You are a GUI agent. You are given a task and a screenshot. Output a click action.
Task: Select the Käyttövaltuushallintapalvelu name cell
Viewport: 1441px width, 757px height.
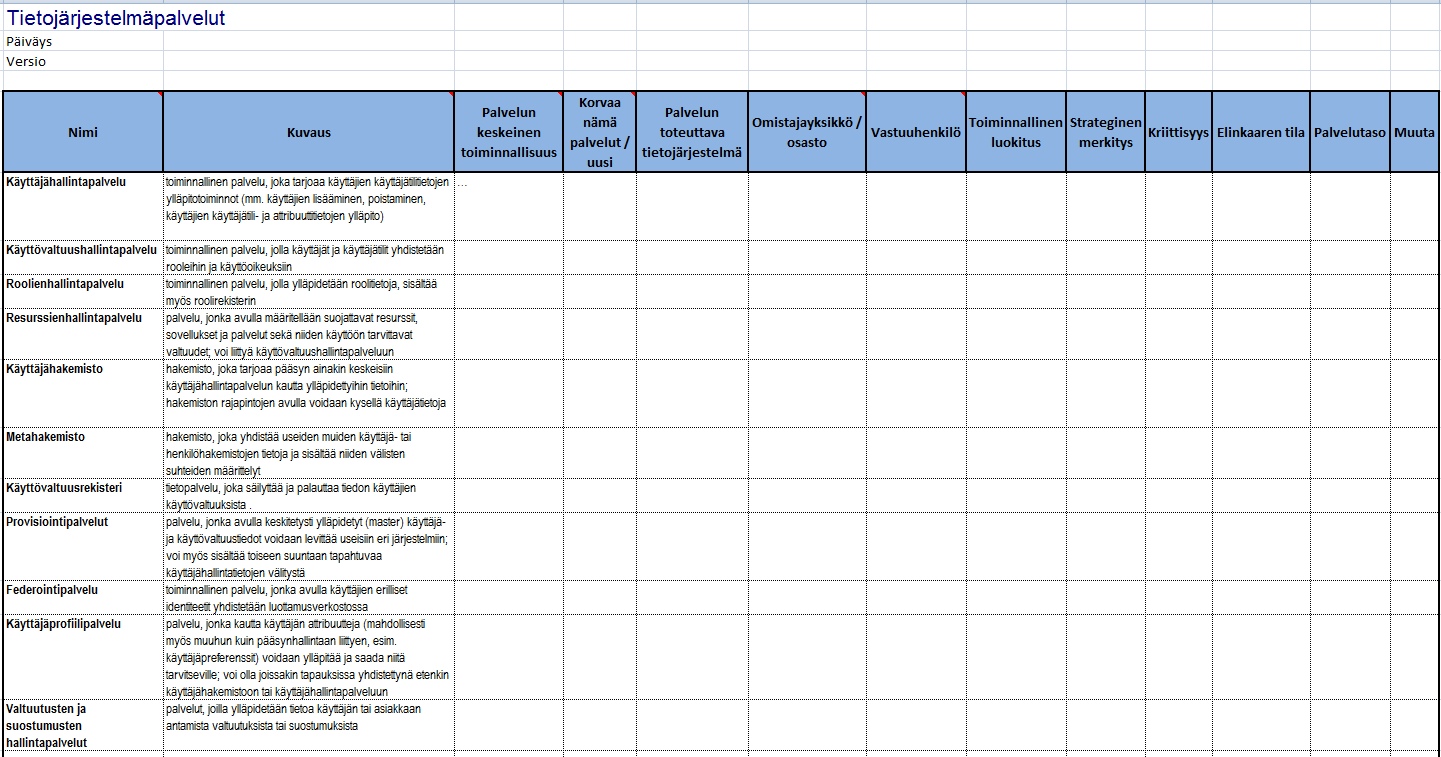(83, 258)
